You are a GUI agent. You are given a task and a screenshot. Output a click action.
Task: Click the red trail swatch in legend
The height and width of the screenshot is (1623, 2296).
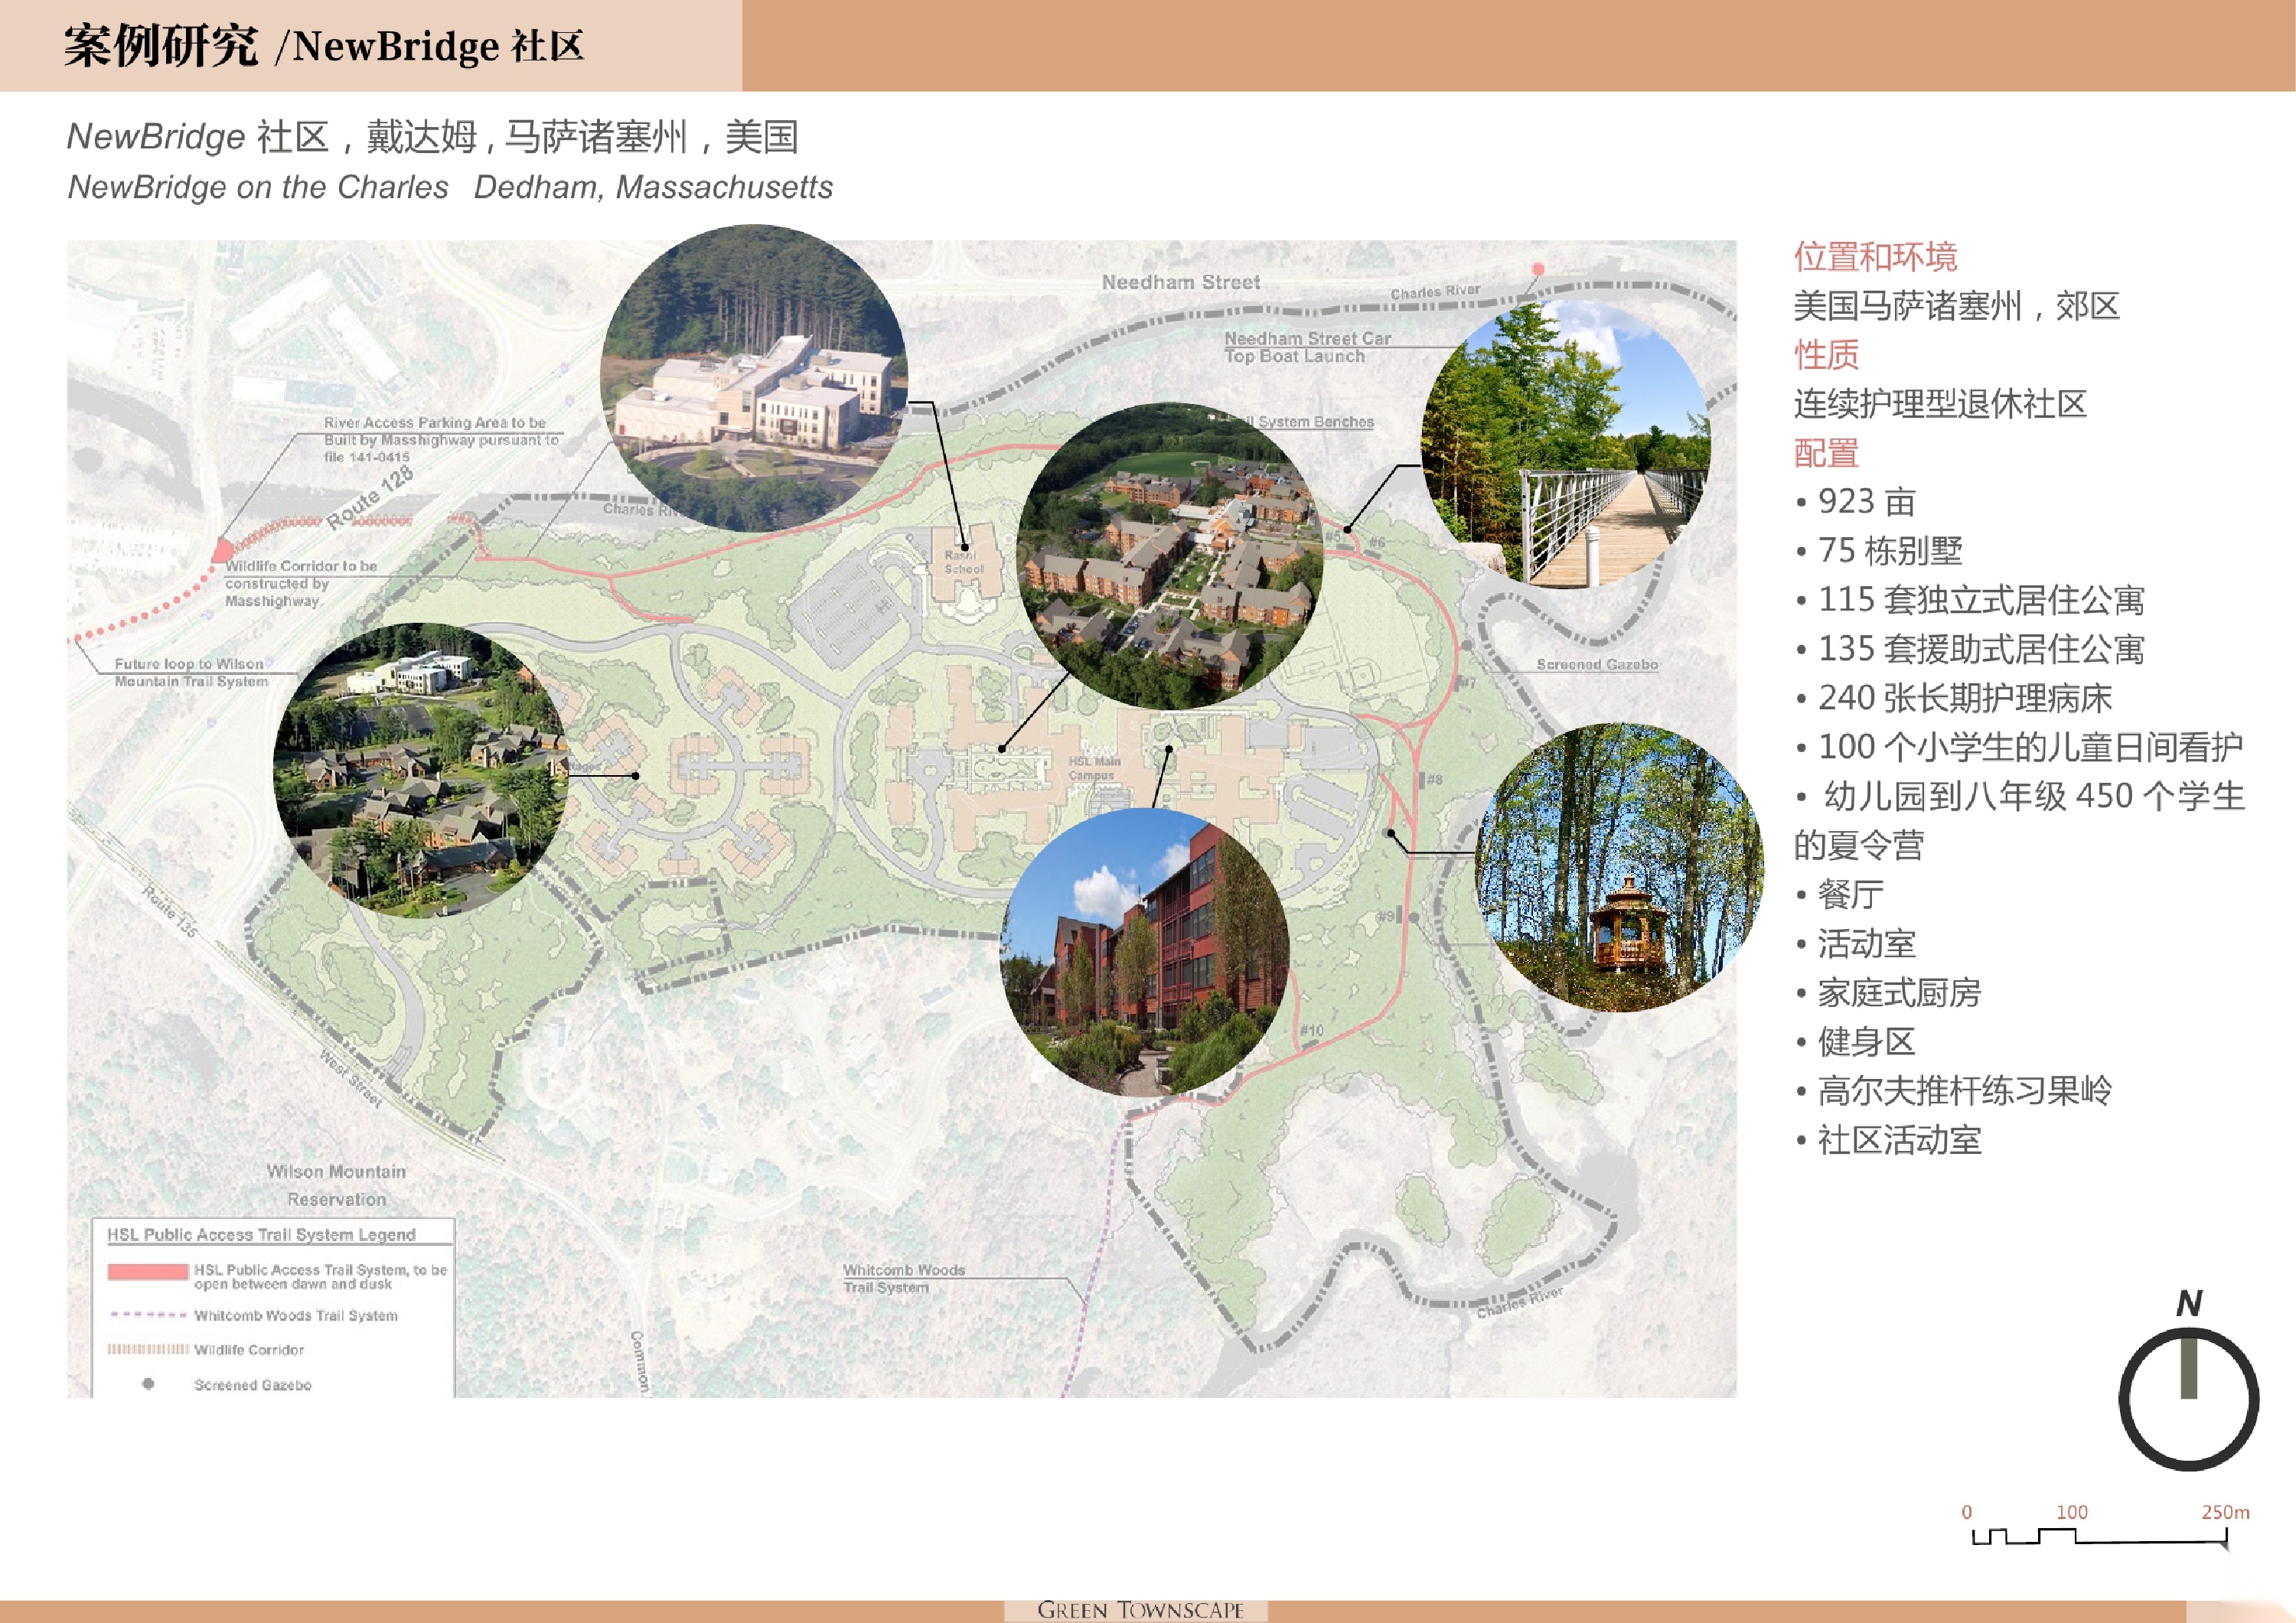coord(148,1272)
